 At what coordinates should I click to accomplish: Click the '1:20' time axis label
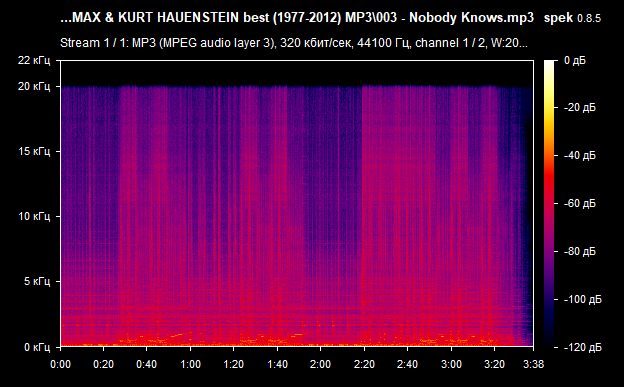[234, 364]
